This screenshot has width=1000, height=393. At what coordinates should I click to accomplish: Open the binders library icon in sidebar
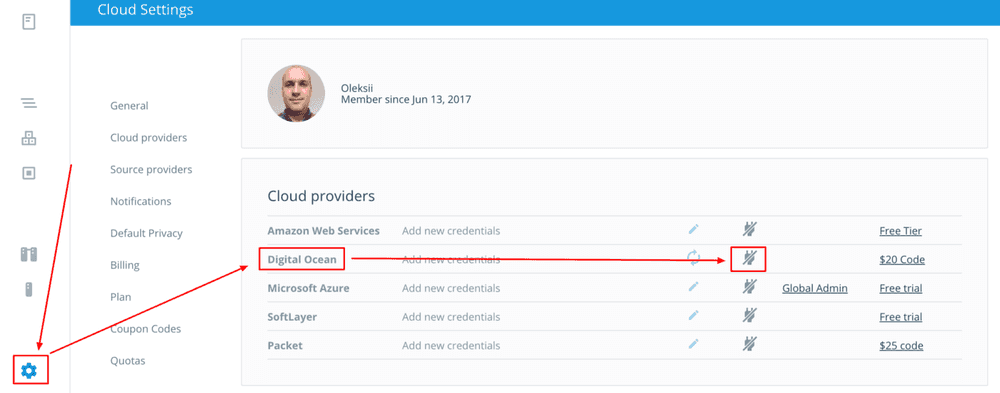(x=29, y=255)
